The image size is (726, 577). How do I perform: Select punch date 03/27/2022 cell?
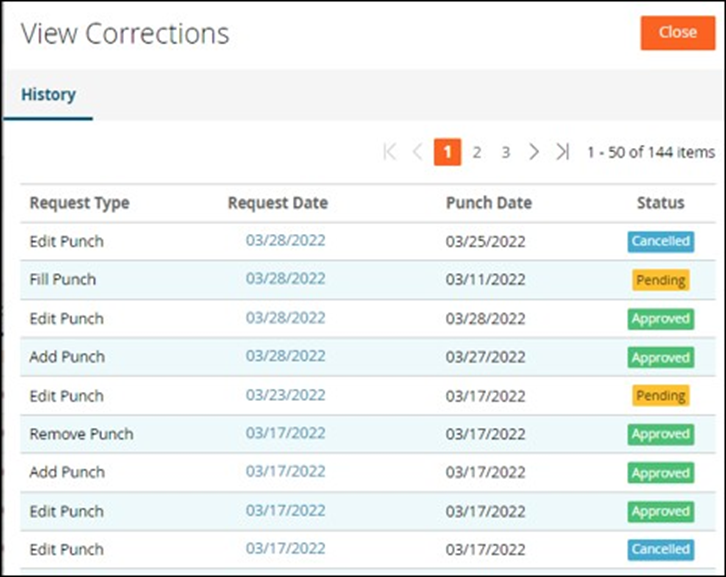485,357
